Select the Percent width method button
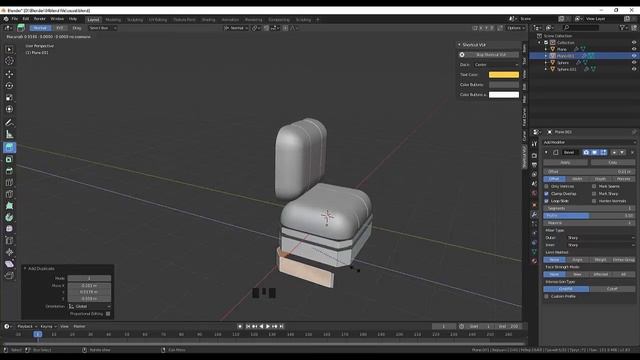 (x=623, y=179)
